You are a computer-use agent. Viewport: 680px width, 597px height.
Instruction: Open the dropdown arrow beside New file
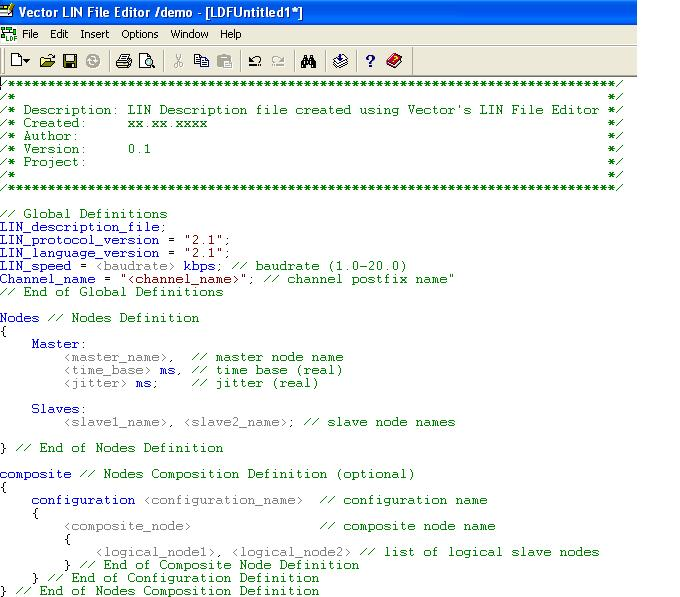tap(28, 62)
